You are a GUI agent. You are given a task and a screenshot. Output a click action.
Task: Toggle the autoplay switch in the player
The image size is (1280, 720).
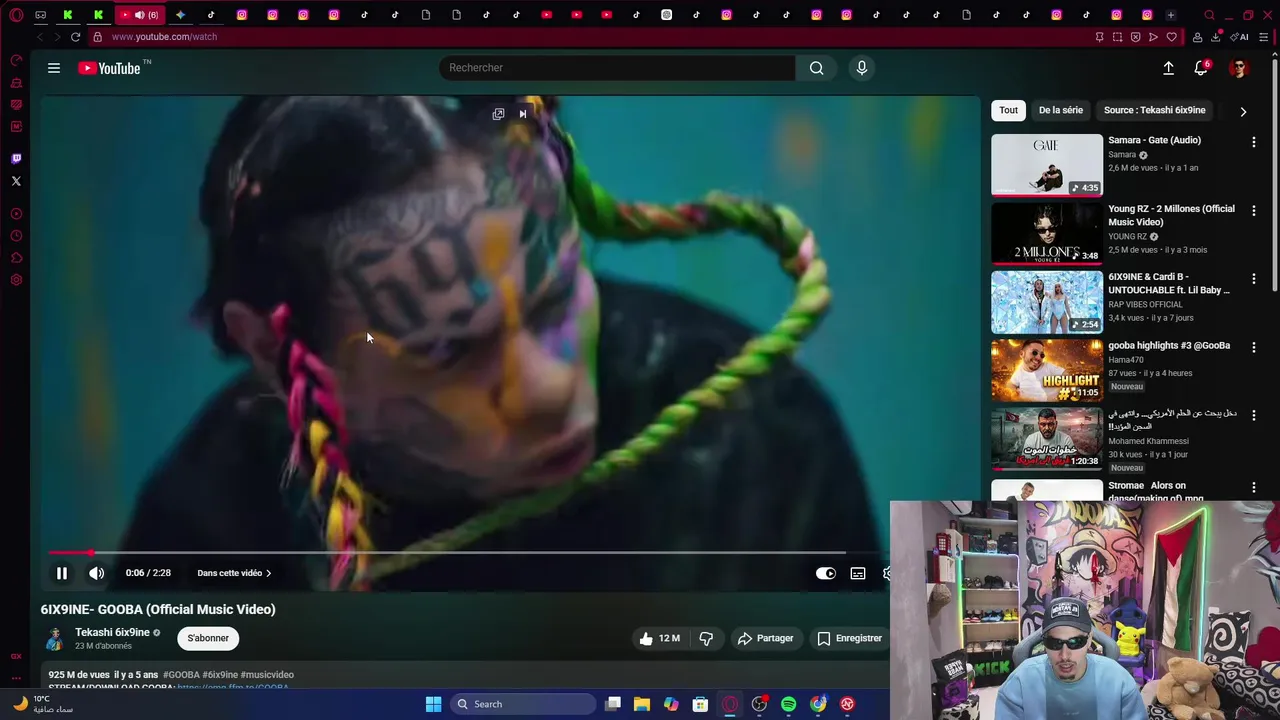pyautogui.click(x=825, y=573)
